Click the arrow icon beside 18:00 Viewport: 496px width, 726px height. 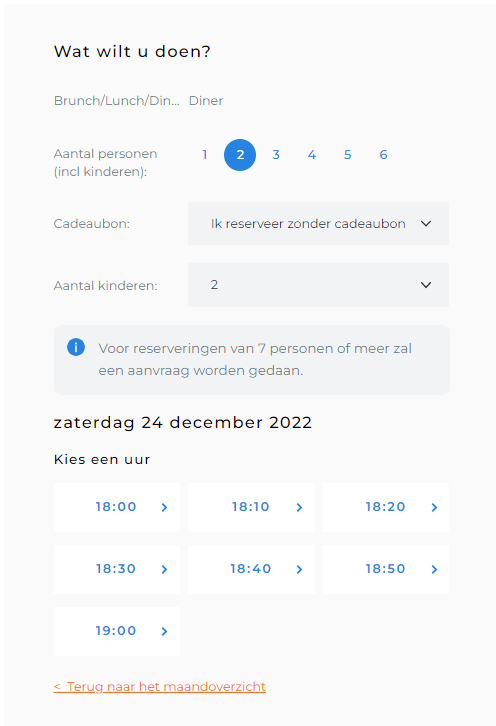pyautogui.click(x=164, y=507)
